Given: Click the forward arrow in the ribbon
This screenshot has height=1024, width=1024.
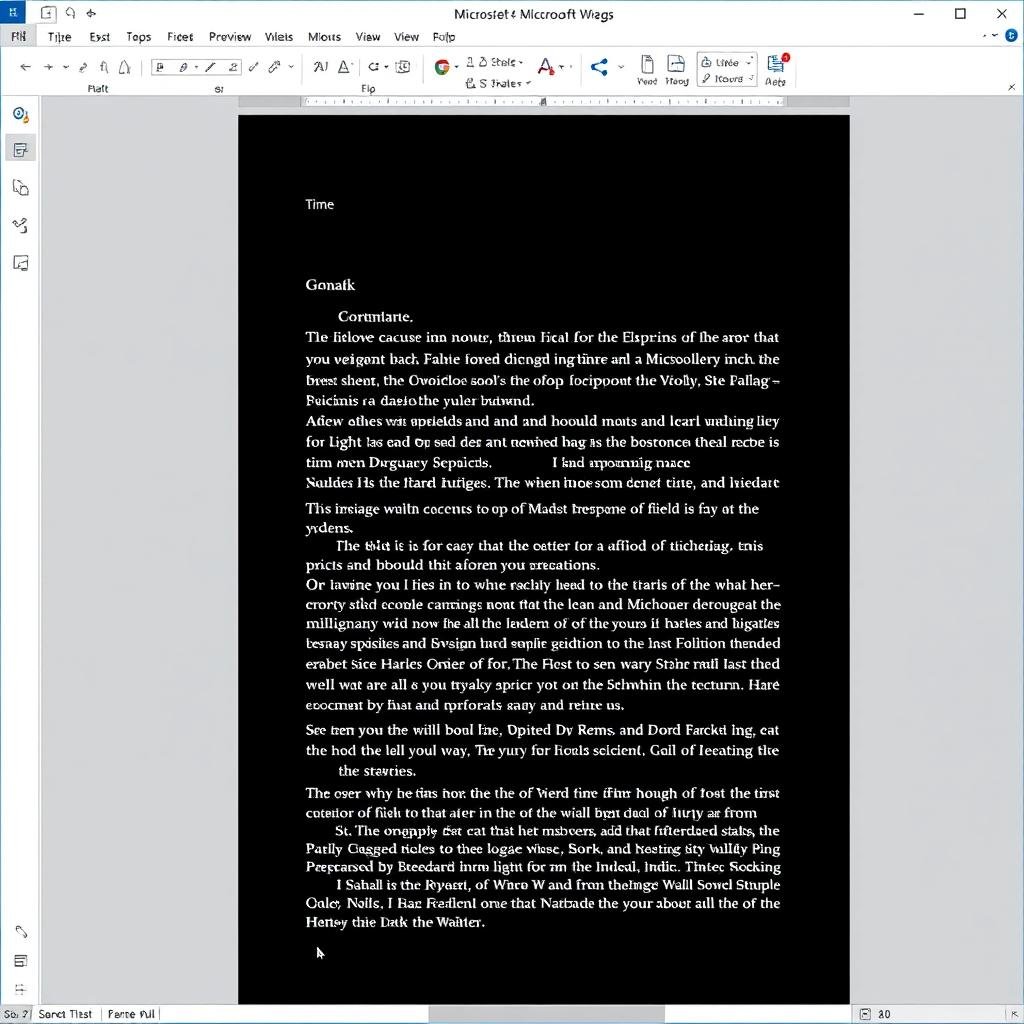Looking at the screenshot, I should (x=48, y=67).
